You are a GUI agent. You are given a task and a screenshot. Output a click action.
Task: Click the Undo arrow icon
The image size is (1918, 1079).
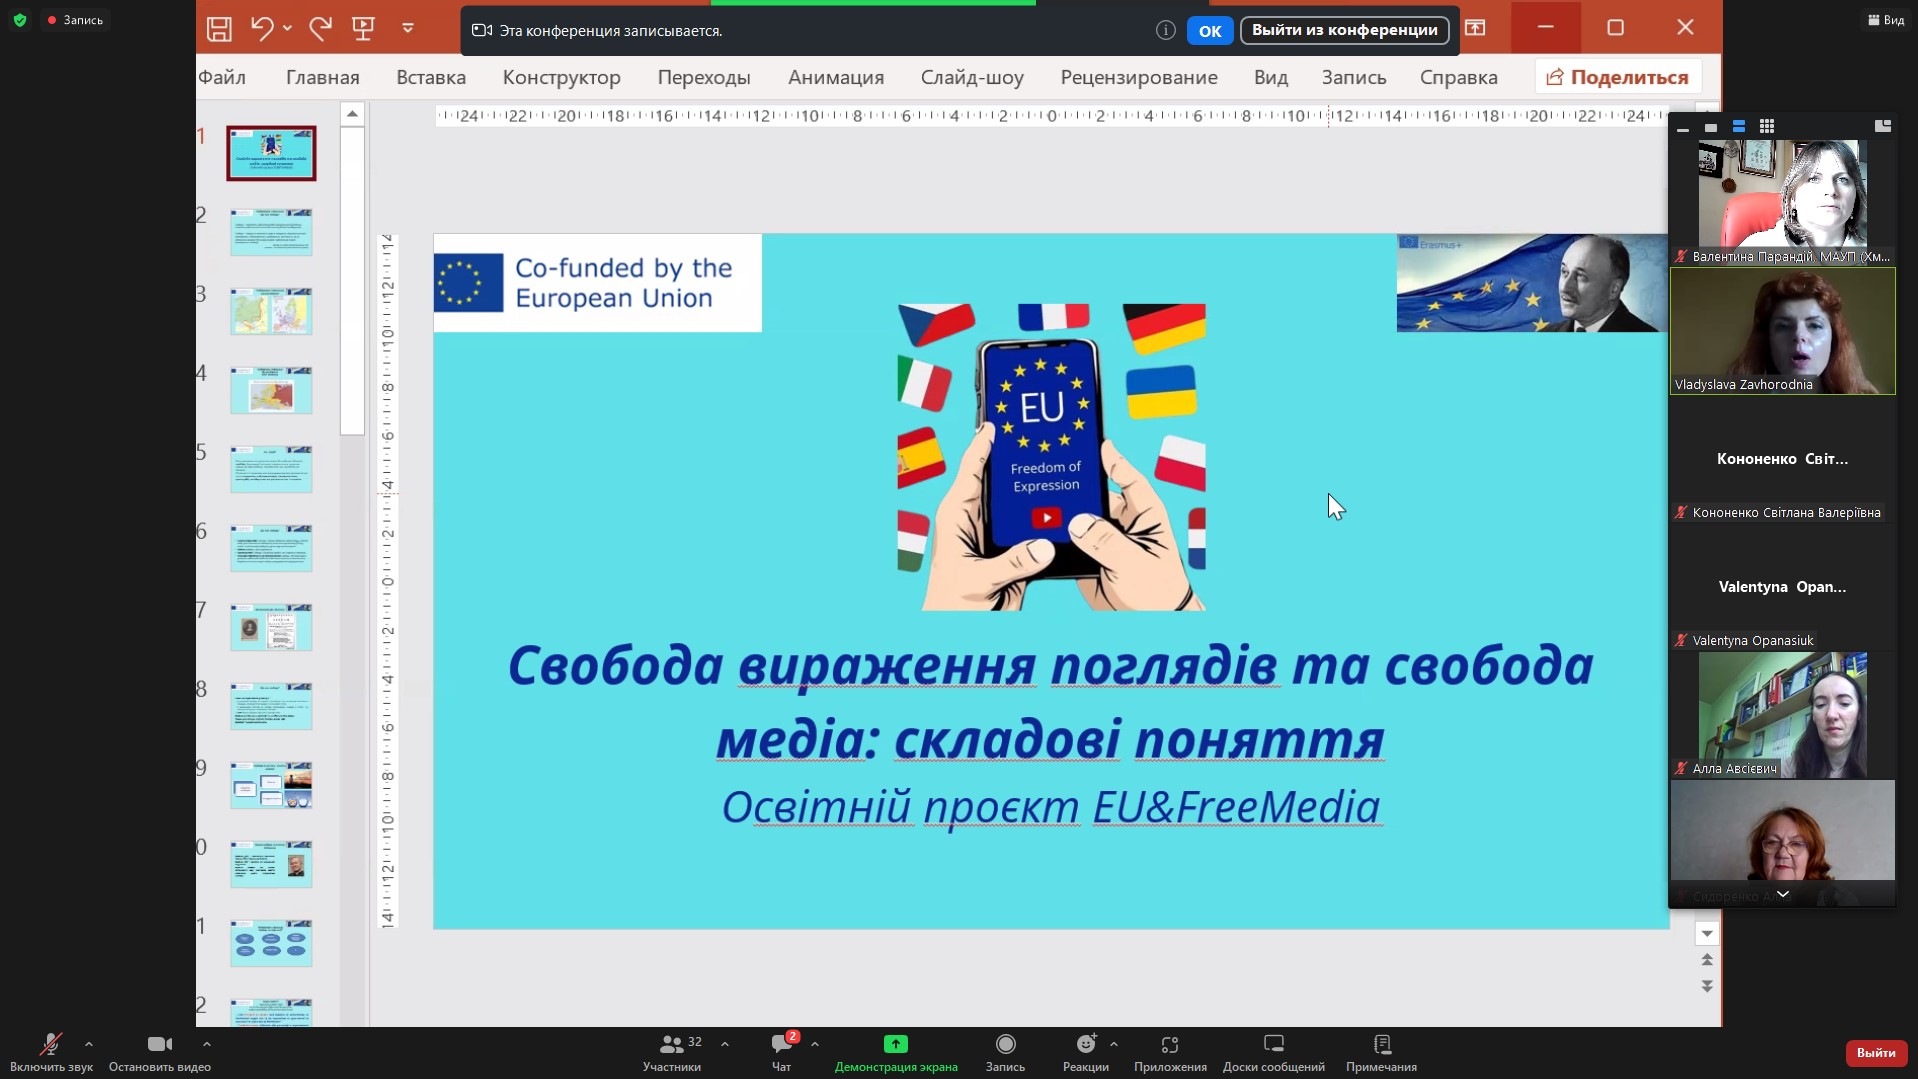262,29
